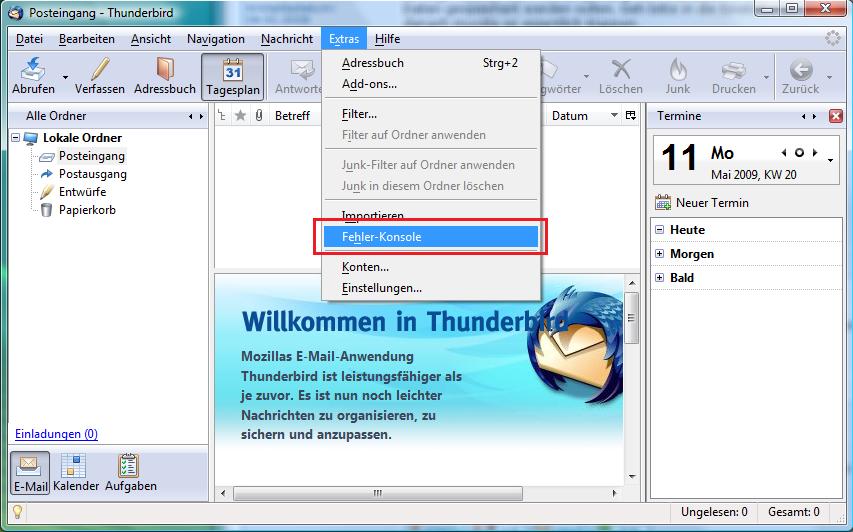Select Einstellungen... menu entry
This screenshot has width=853, height=532.
[430, 288]
